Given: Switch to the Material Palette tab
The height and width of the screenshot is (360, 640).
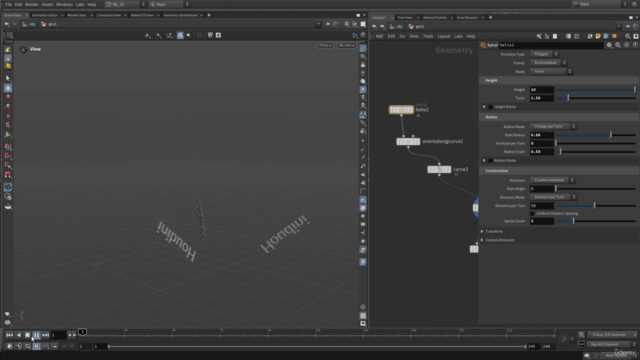Looking at the screenshot, I should 435,18.
